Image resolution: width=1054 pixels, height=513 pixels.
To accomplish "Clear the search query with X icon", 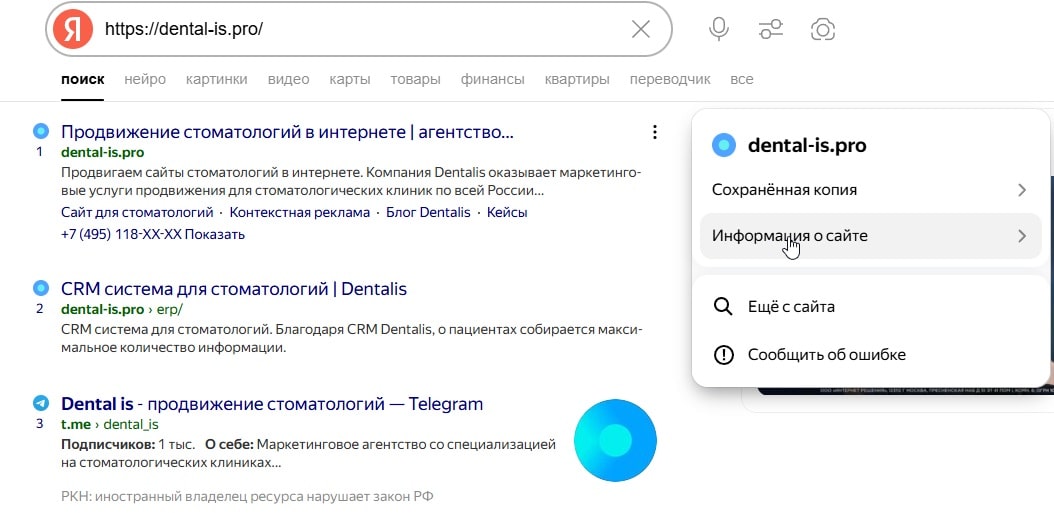I will tap(641, 29).
